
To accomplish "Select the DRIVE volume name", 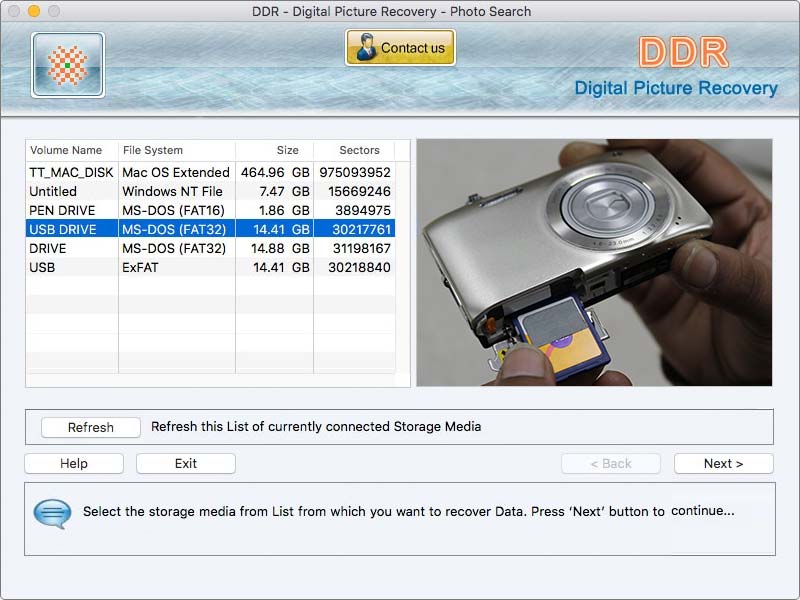I will 47,248.
